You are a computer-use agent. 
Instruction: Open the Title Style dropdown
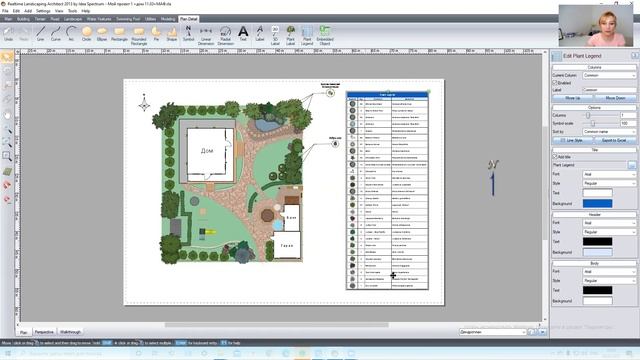(609, 183)
